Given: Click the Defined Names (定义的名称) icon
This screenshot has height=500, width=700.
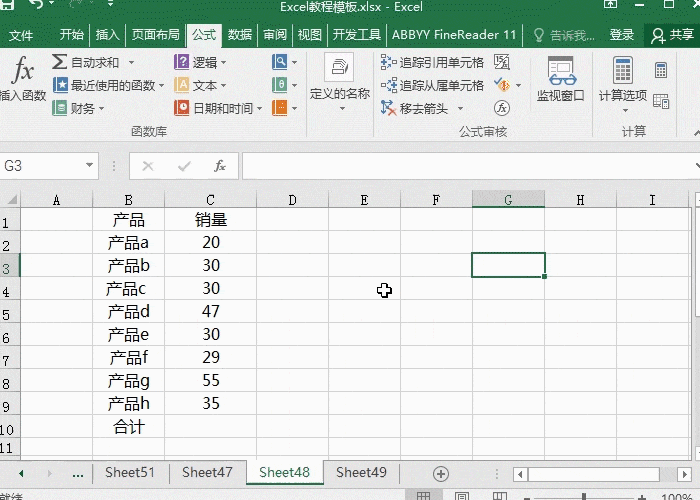Looking at the screenshot, I should tap(339, 78).
